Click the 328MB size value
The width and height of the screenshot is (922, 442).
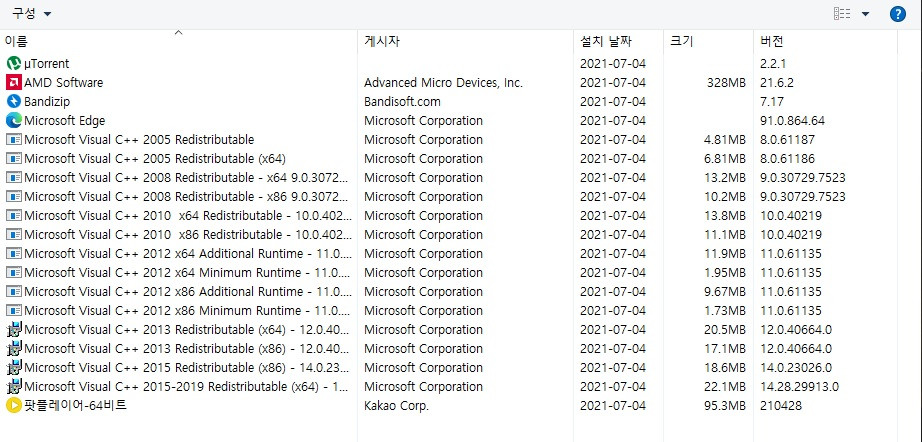coord(726,82)
